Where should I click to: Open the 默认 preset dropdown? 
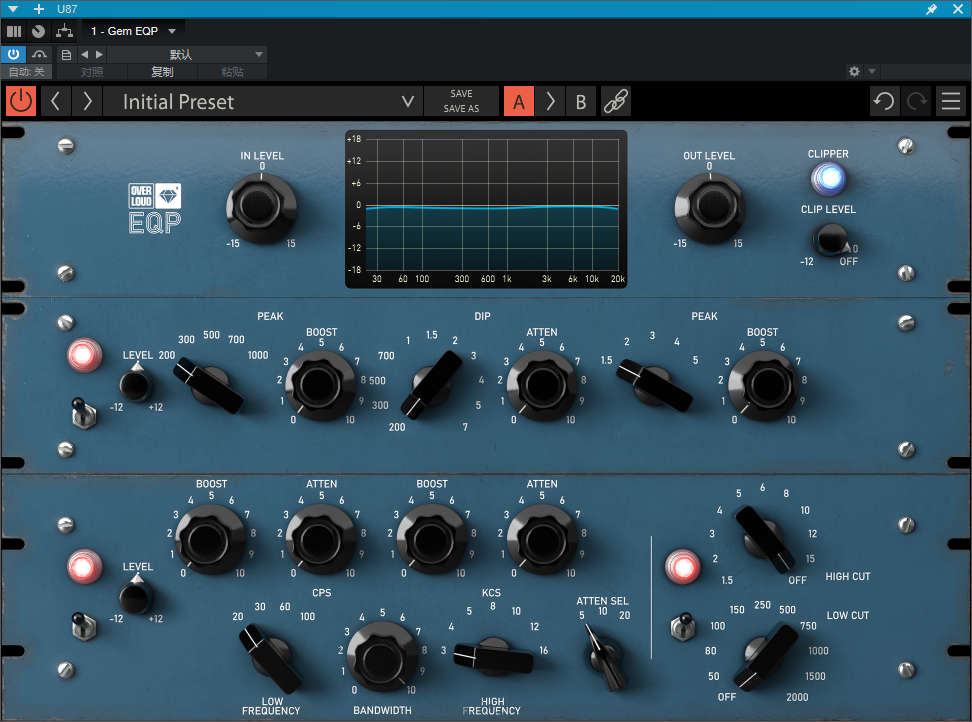click(x=187, y=55)
